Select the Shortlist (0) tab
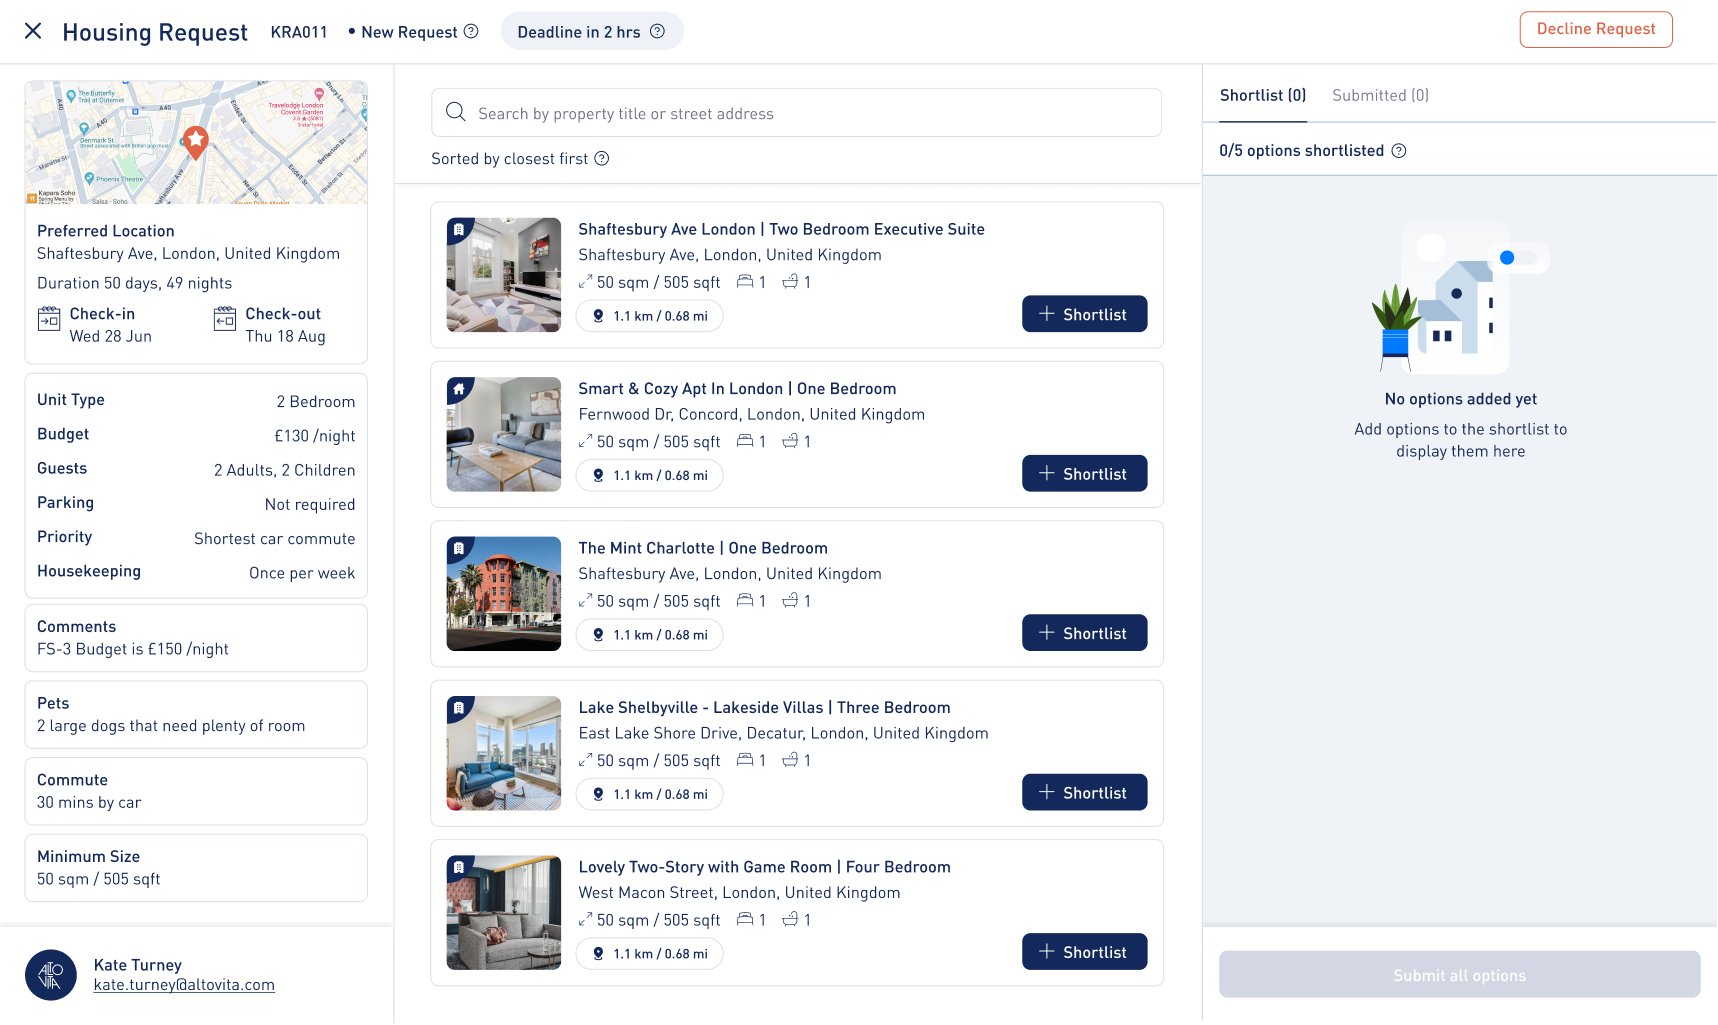The height and width of the screenshot is (1025, 1718). [x=1262, y=95]
